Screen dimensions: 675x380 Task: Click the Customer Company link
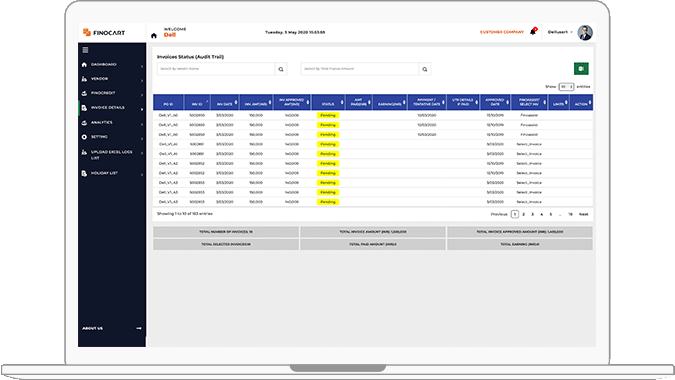pos(502,32)
